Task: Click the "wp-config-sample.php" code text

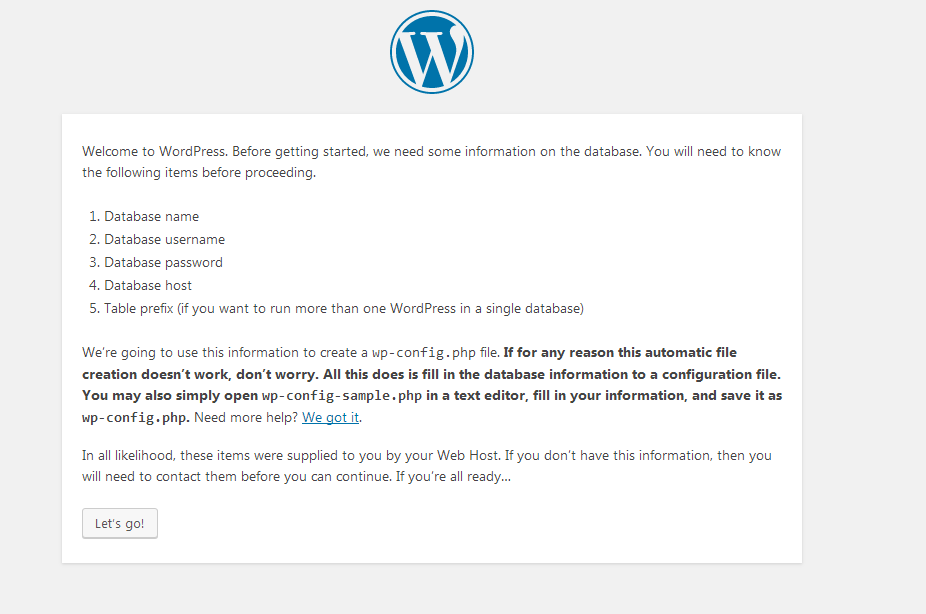Action: click(329, 395)
